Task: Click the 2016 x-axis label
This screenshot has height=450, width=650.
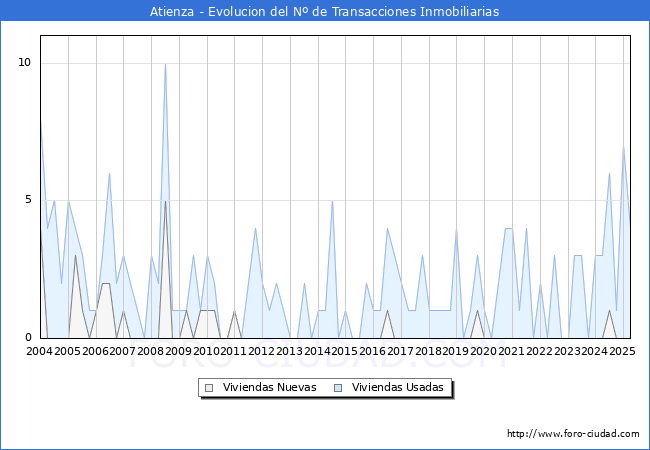Action: (x=373, y=351)
